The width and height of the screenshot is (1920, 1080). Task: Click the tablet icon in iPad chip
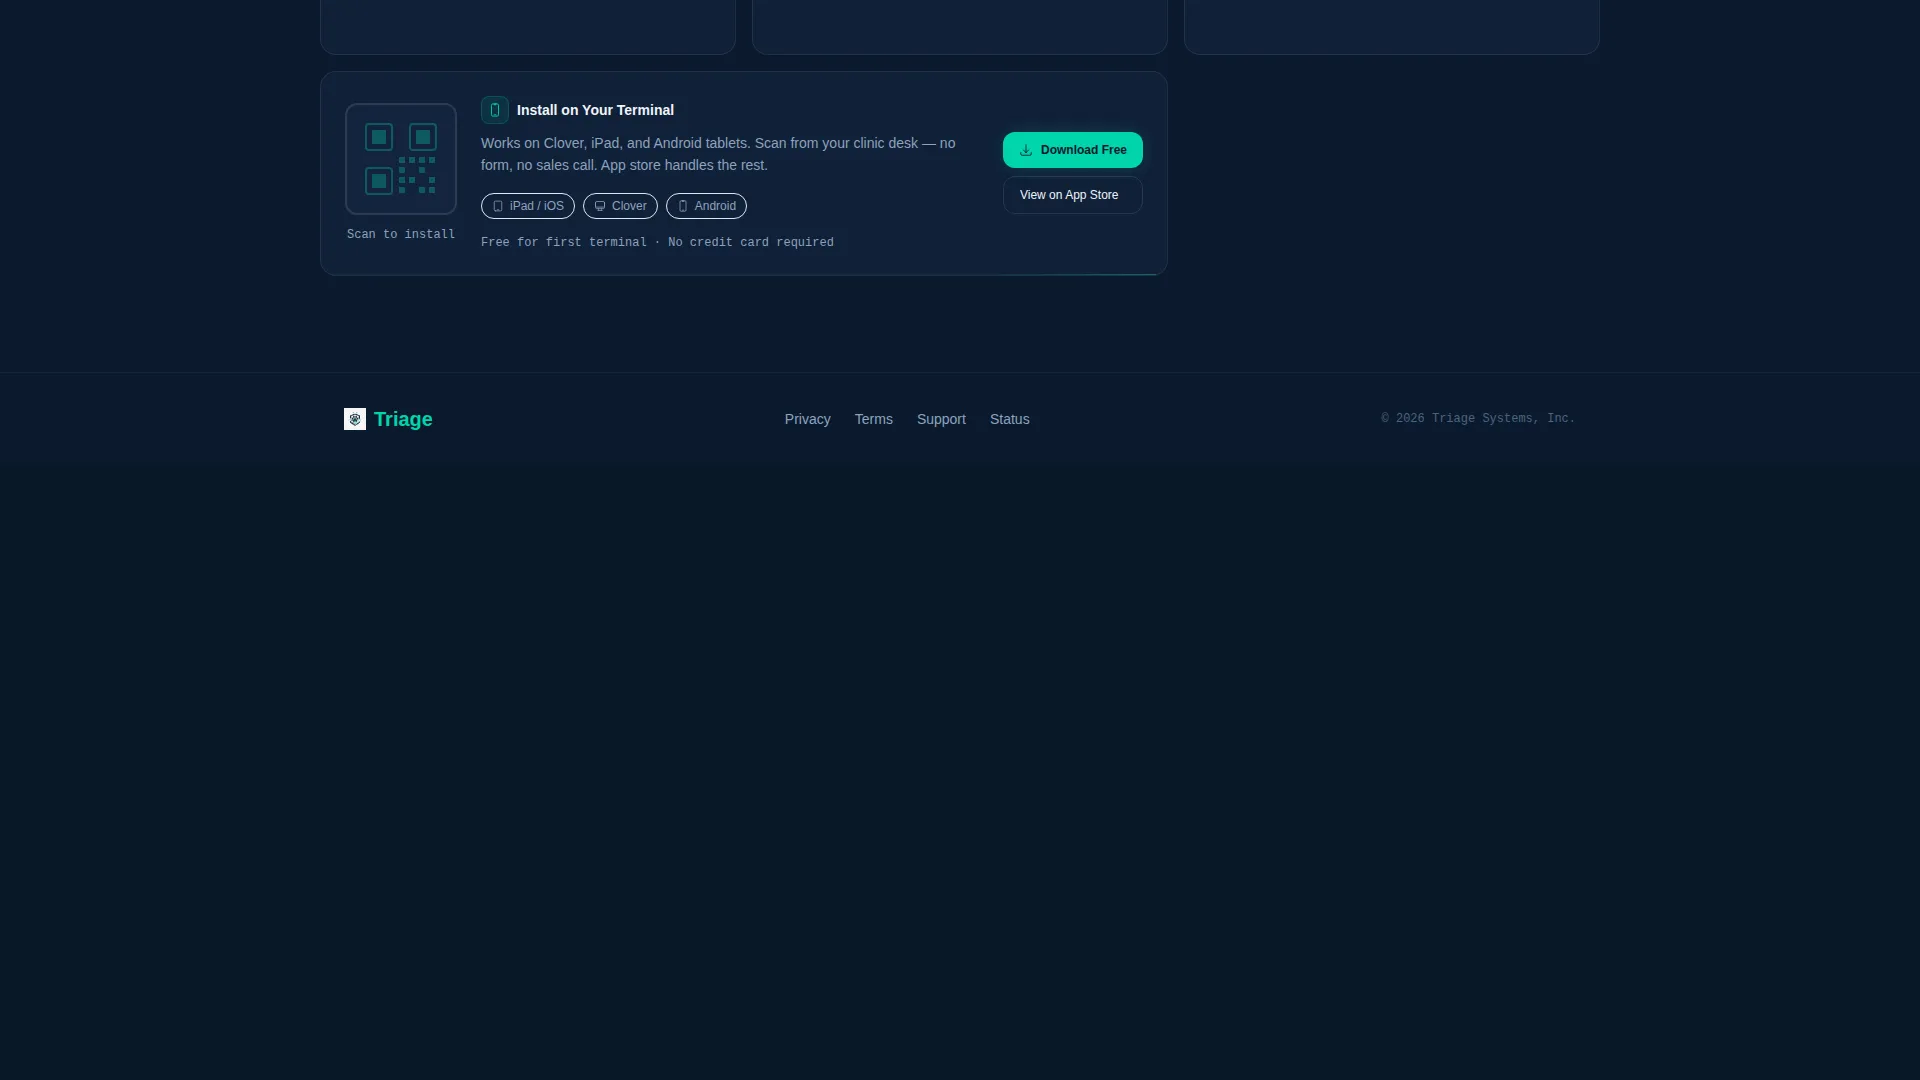[498, 206]
